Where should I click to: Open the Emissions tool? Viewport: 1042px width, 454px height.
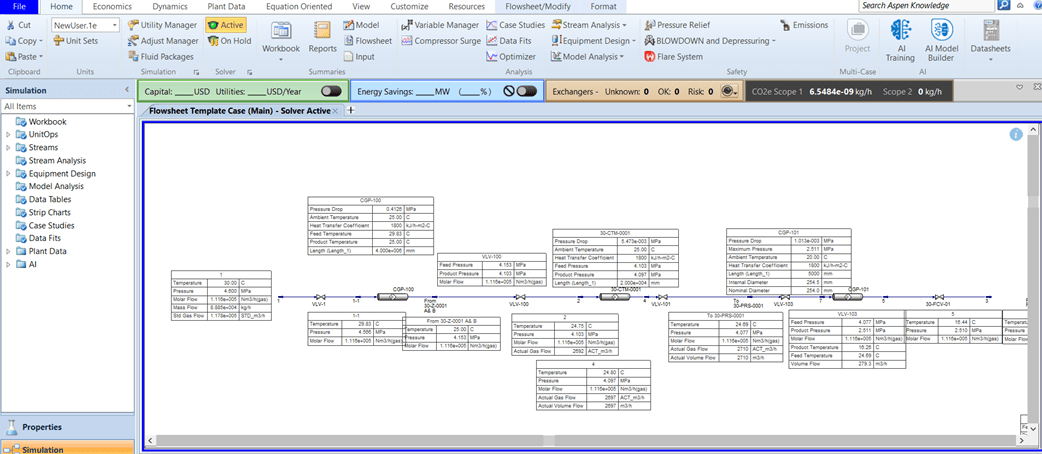point(805,25)
